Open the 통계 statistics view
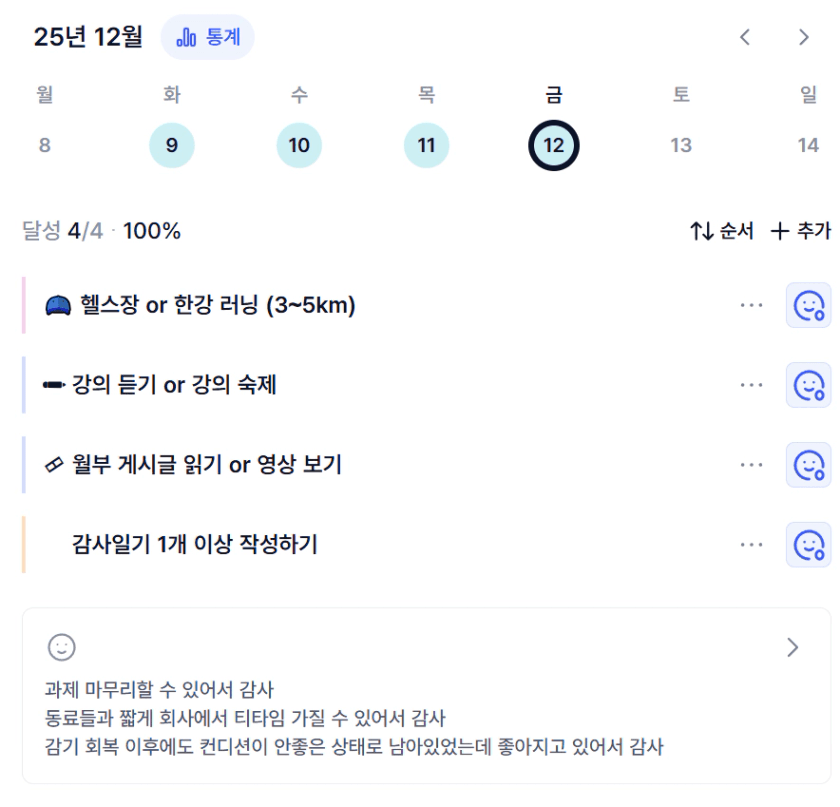Viewport: 840px width, 807px height. pos(207,38)
